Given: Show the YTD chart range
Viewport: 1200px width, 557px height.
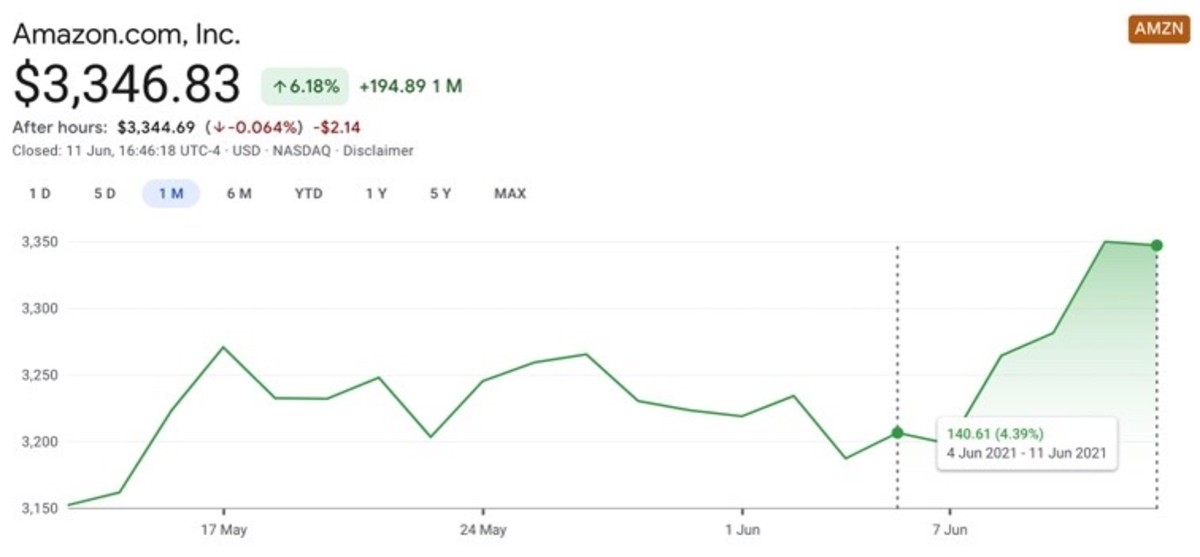Looking at the screenshot, I should click(x=308, y=193).
